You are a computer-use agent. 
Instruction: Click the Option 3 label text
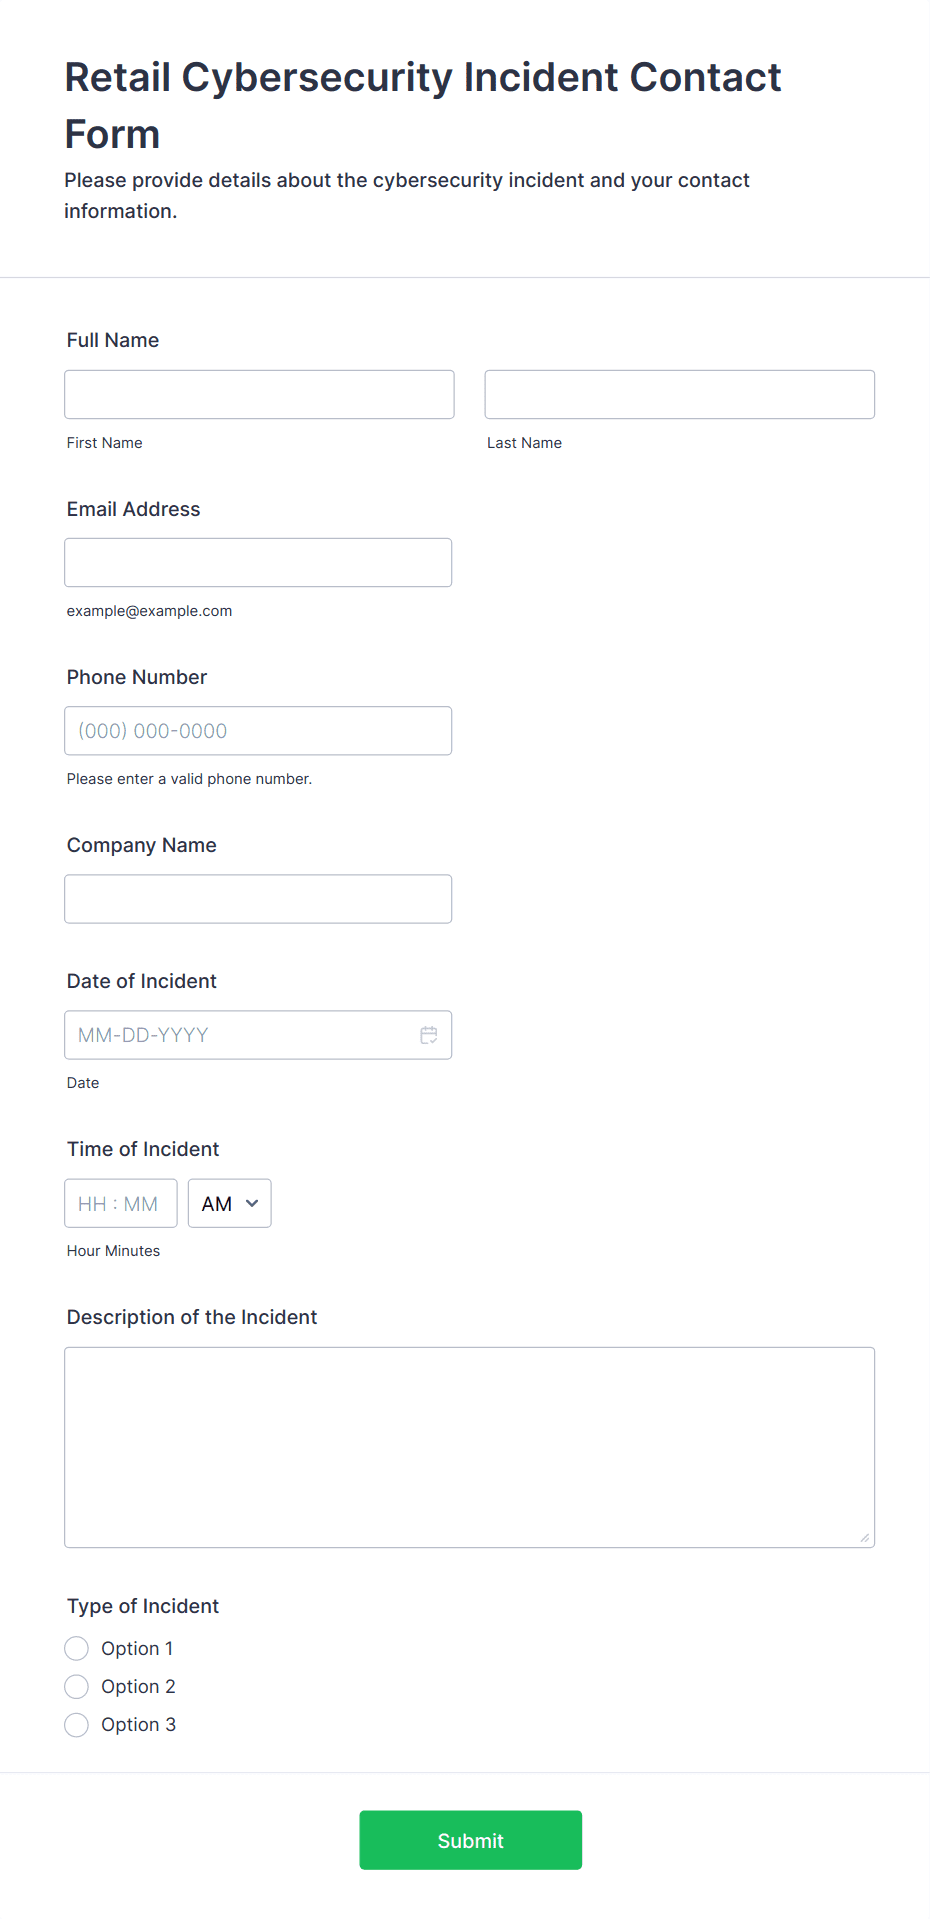tap(138, 1725)
